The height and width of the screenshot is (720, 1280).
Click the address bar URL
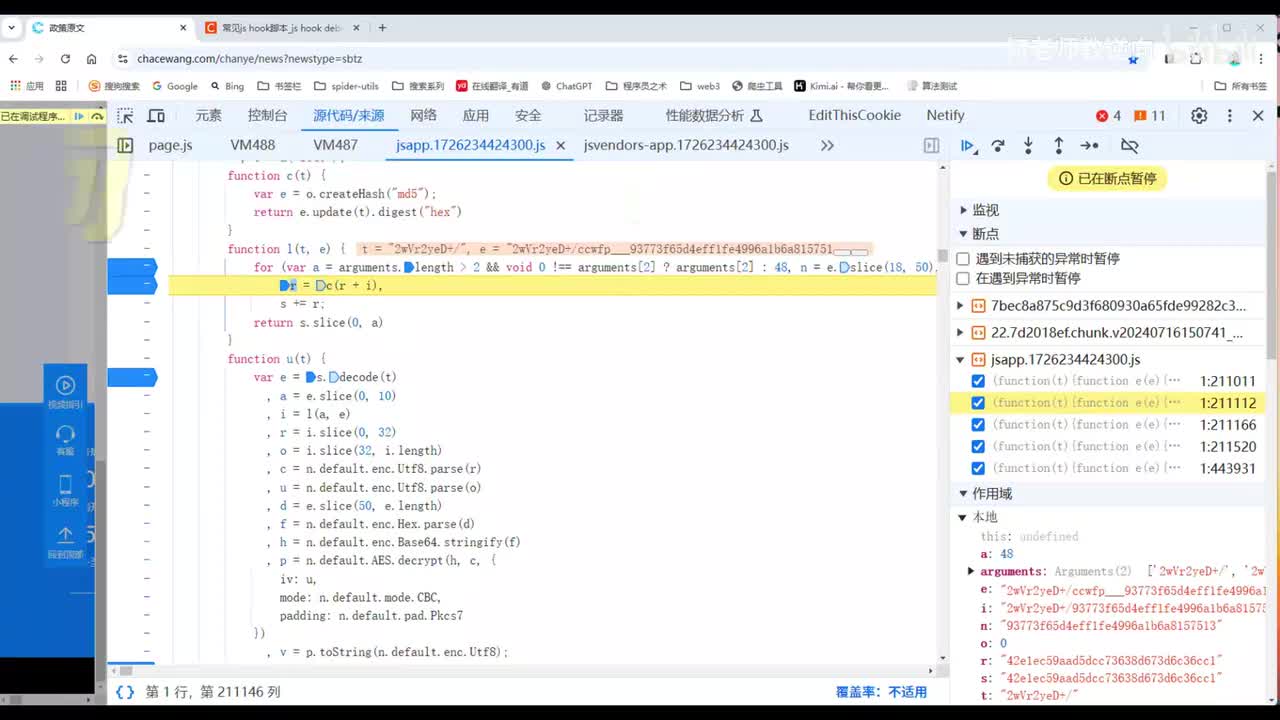point(250,59)
